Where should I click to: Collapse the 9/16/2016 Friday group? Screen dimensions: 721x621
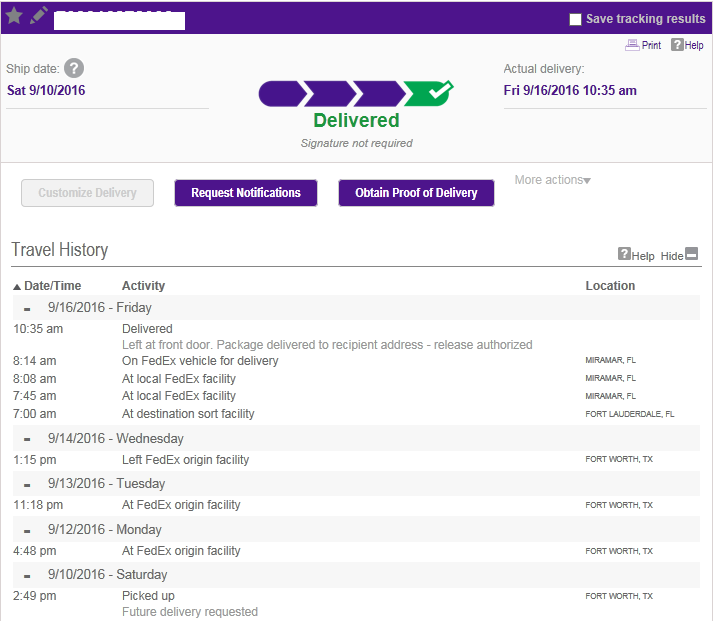click(x=27, y=309)
